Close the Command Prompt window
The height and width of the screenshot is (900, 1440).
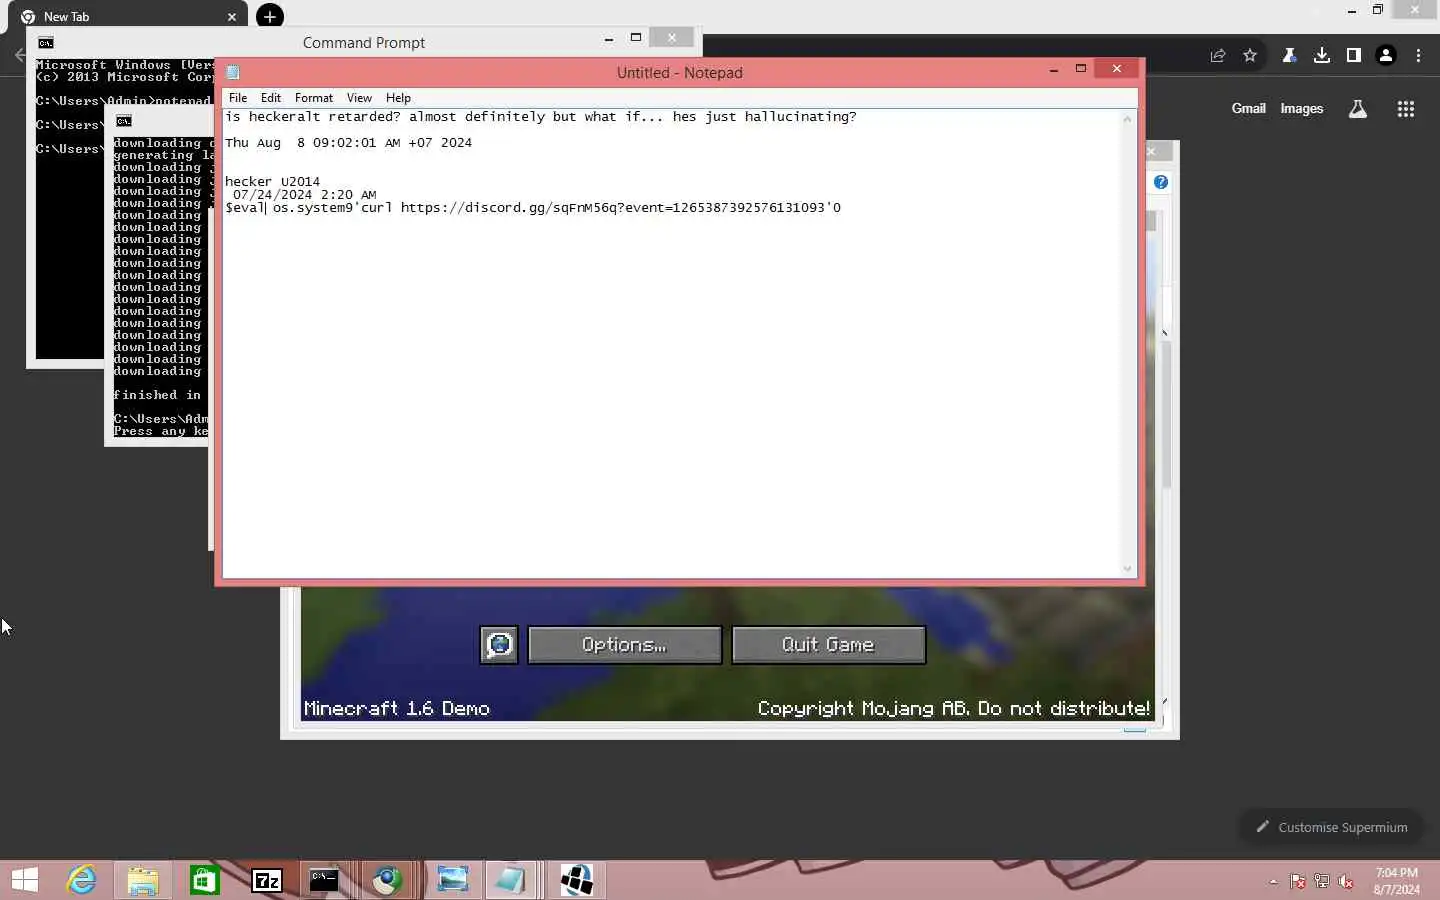pyautogui.click(x=671, y=38)
